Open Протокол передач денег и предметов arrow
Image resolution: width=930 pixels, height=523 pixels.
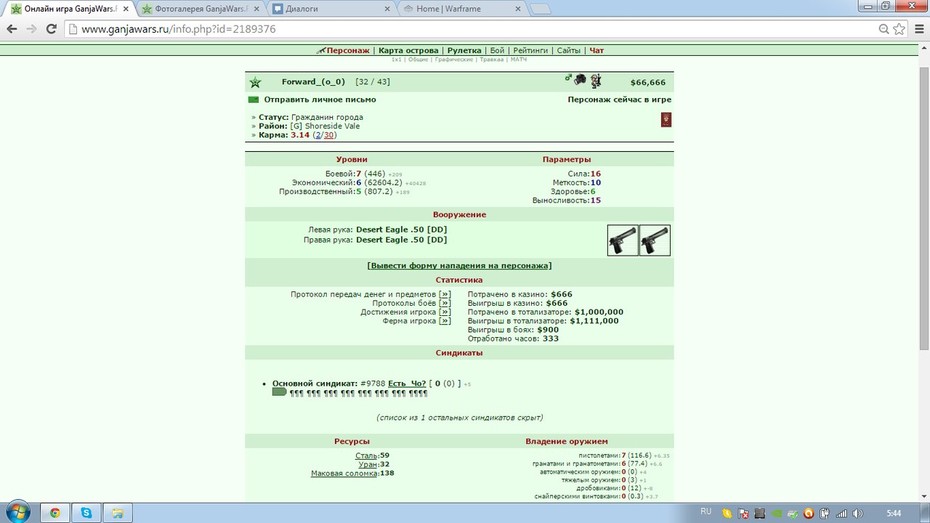(445, 294)
